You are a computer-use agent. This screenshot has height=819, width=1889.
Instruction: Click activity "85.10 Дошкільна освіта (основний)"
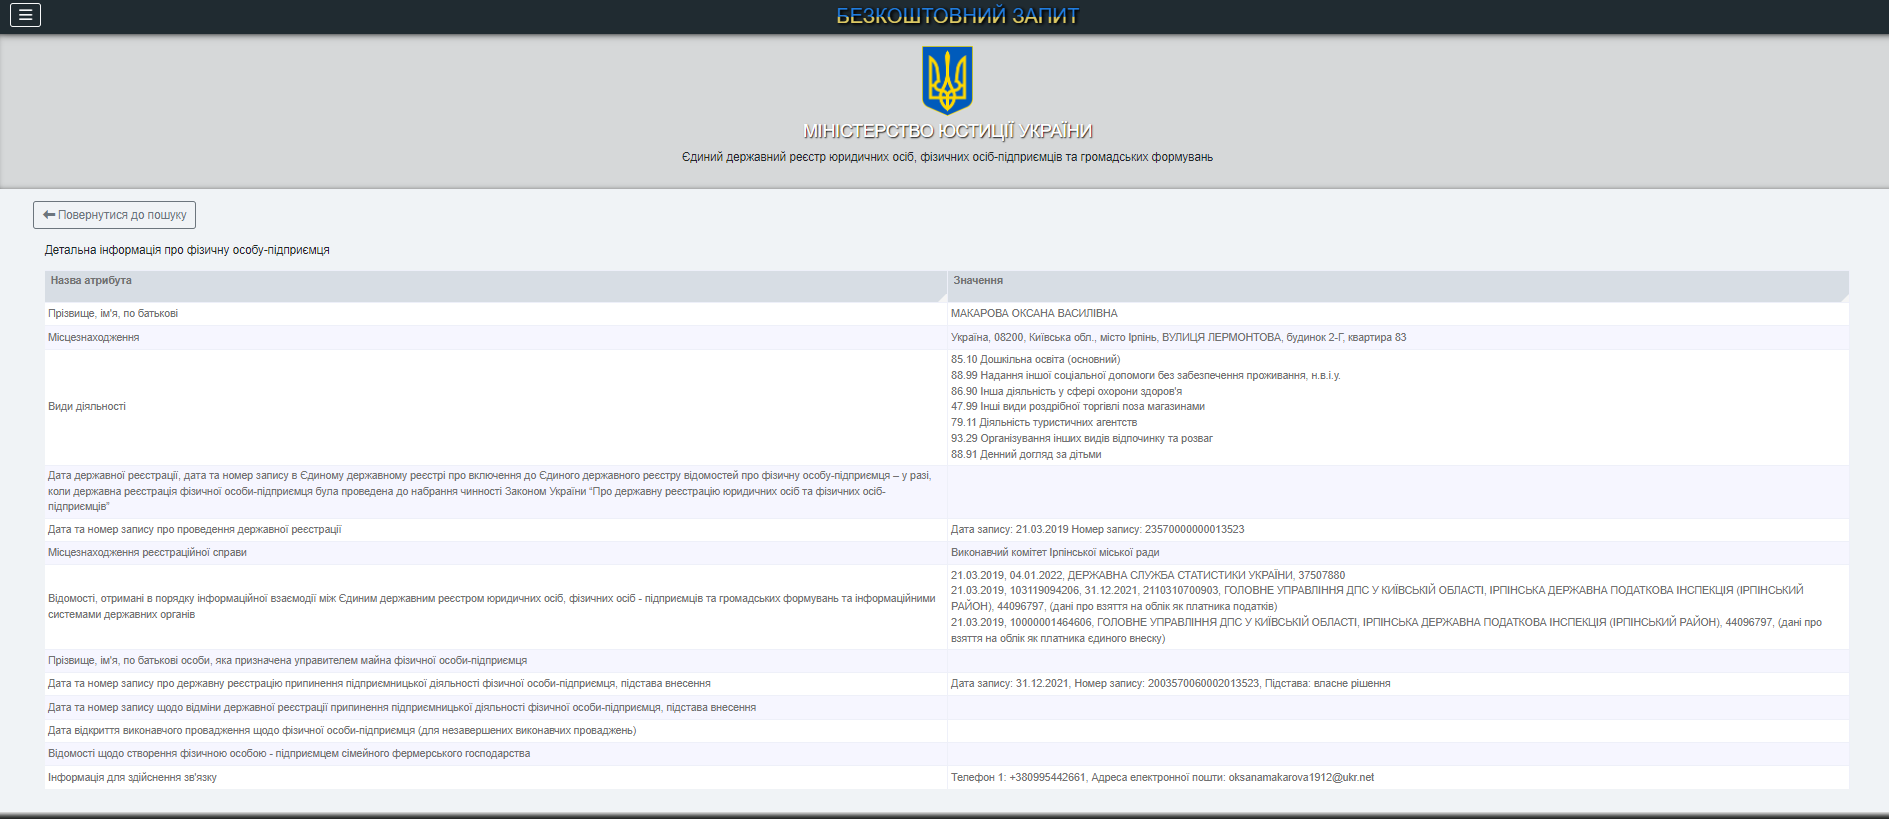tap(1035, 360)
